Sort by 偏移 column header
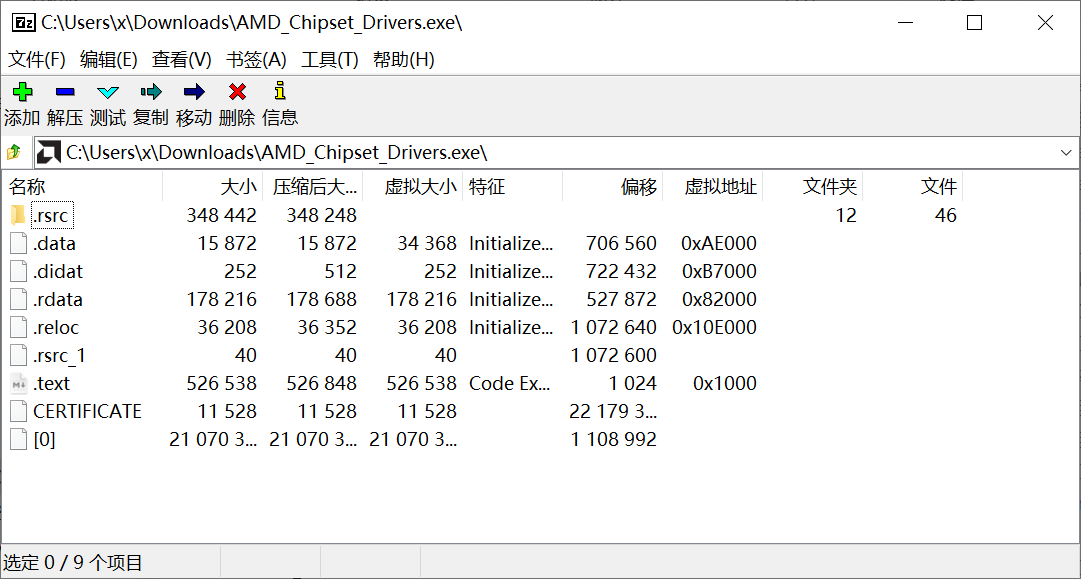 612,186
